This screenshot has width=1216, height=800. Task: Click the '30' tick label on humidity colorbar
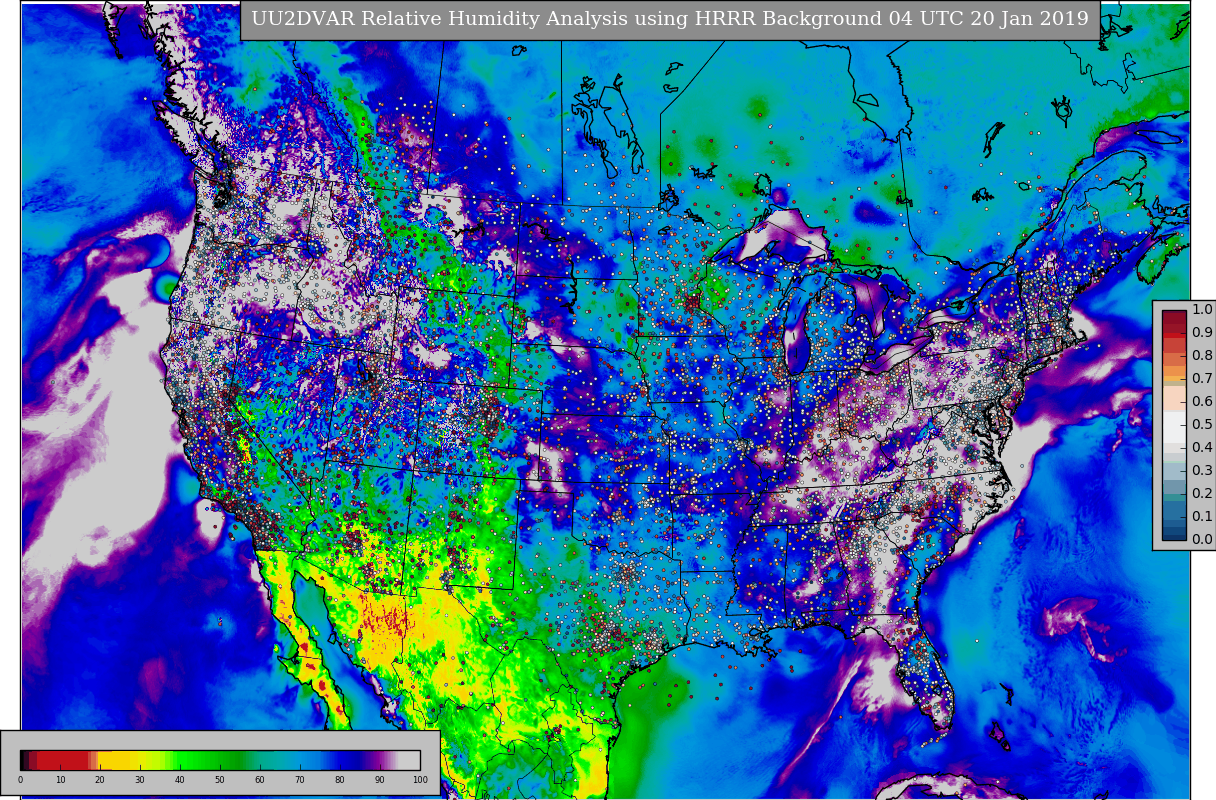(140, 780)
